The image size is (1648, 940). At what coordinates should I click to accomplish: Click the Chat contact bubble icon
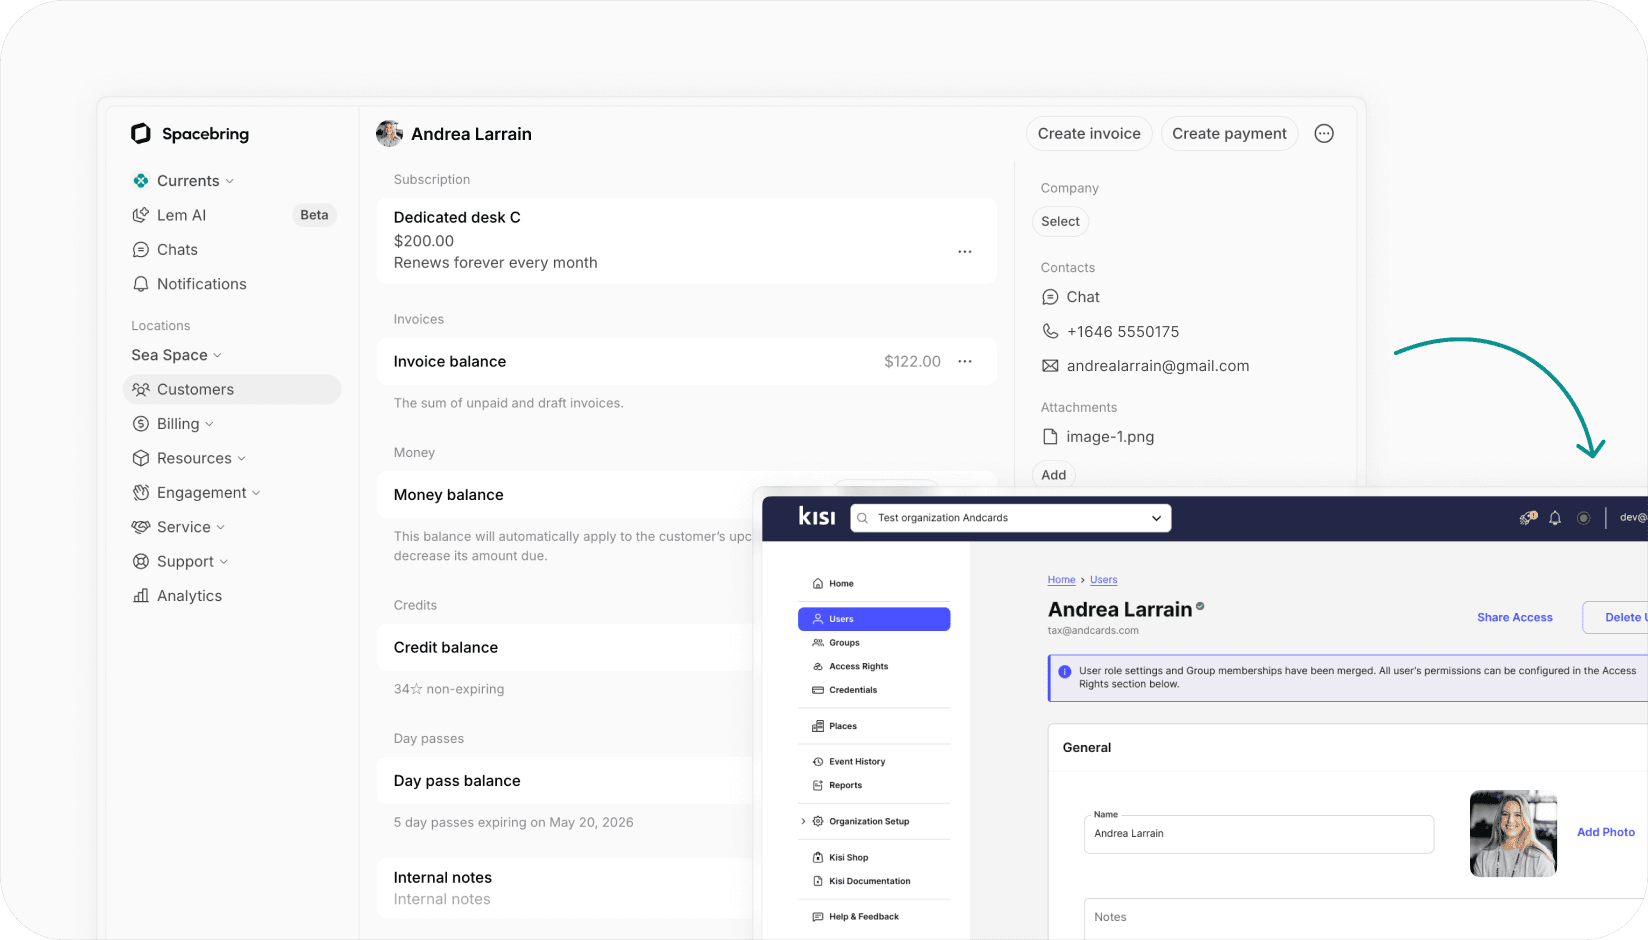(1050, 297)
